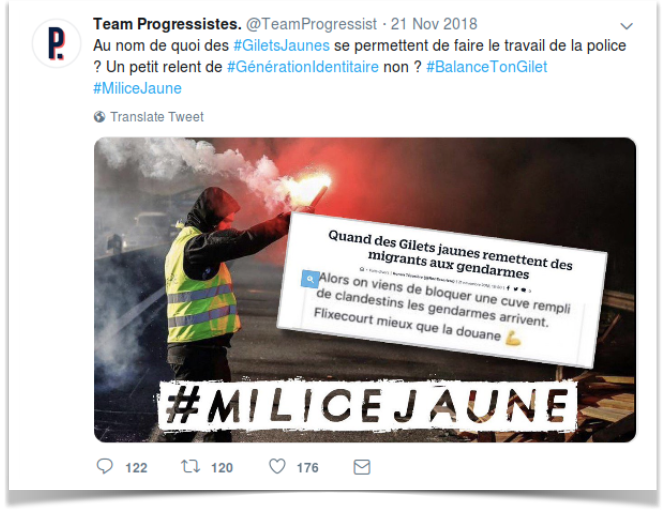
Task: Open the #GénérationIdentitaire hashtag
Action: (x=303, y=67)
